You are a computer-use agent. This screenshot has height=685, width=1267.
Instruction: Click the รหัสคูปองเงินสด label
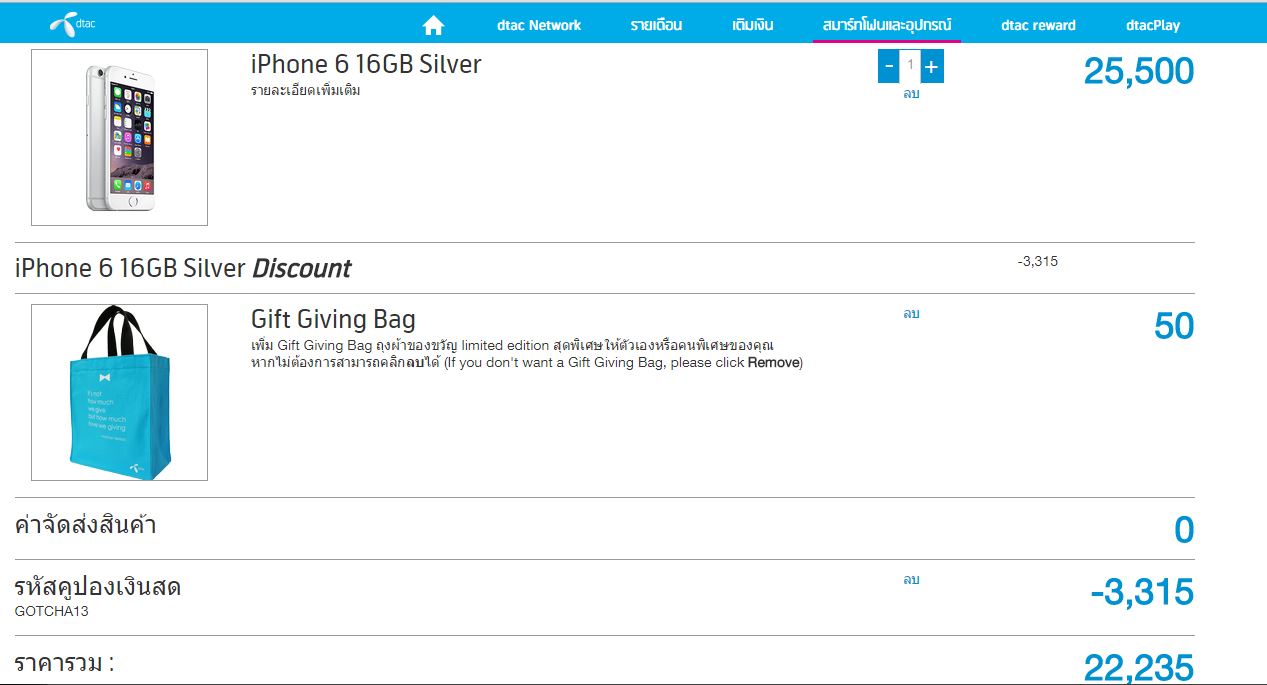click(x=98, y=587)
